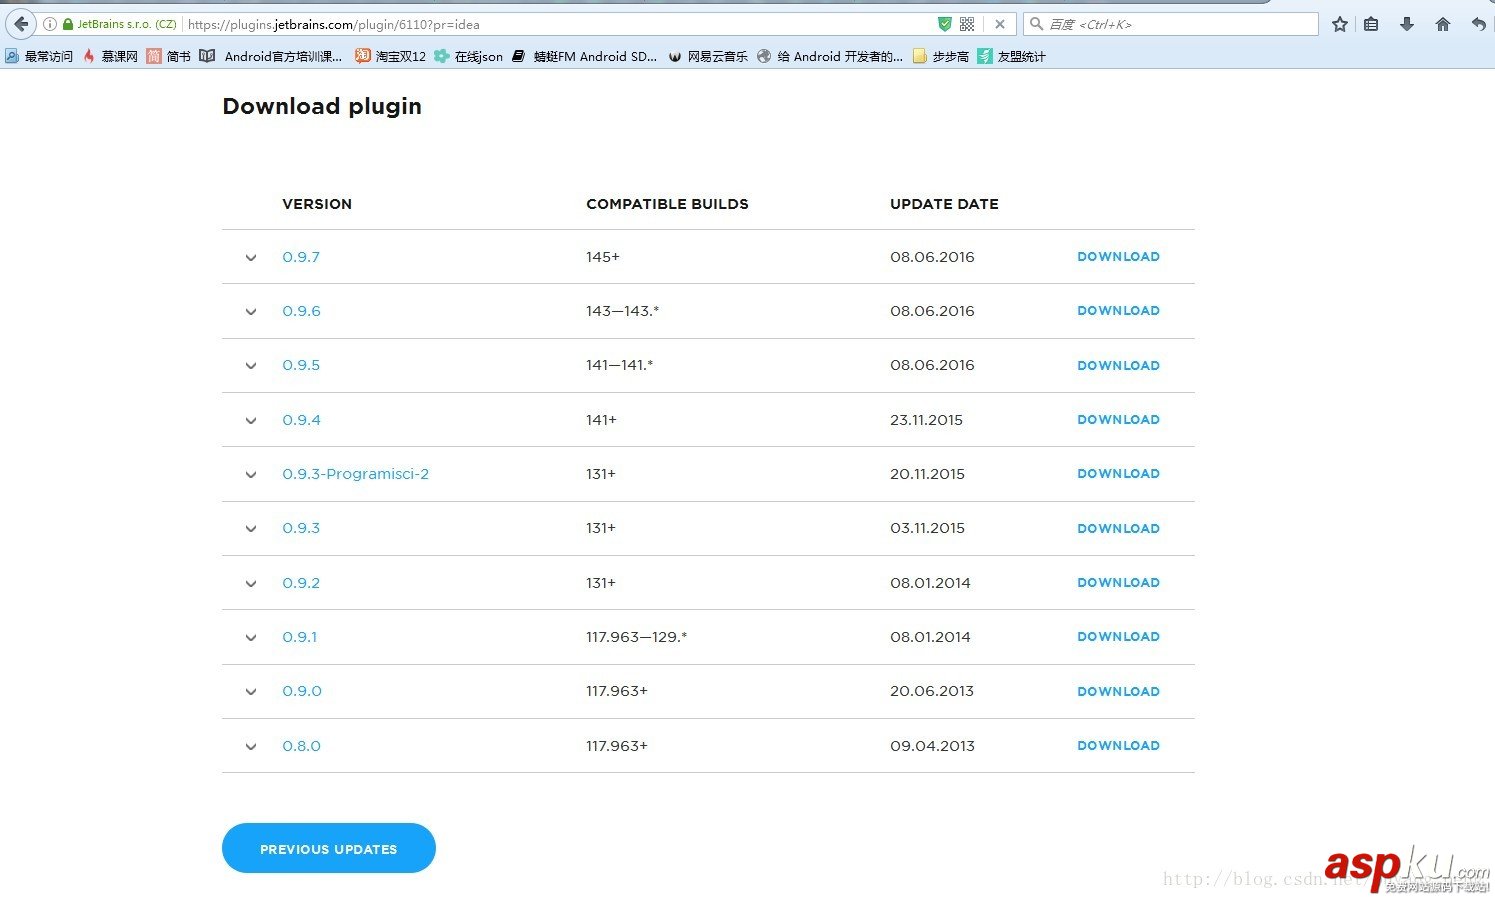Expand details for version 0.9.0
The width and height of the screenshot is (1495, 899).
[x=251, y=692]
